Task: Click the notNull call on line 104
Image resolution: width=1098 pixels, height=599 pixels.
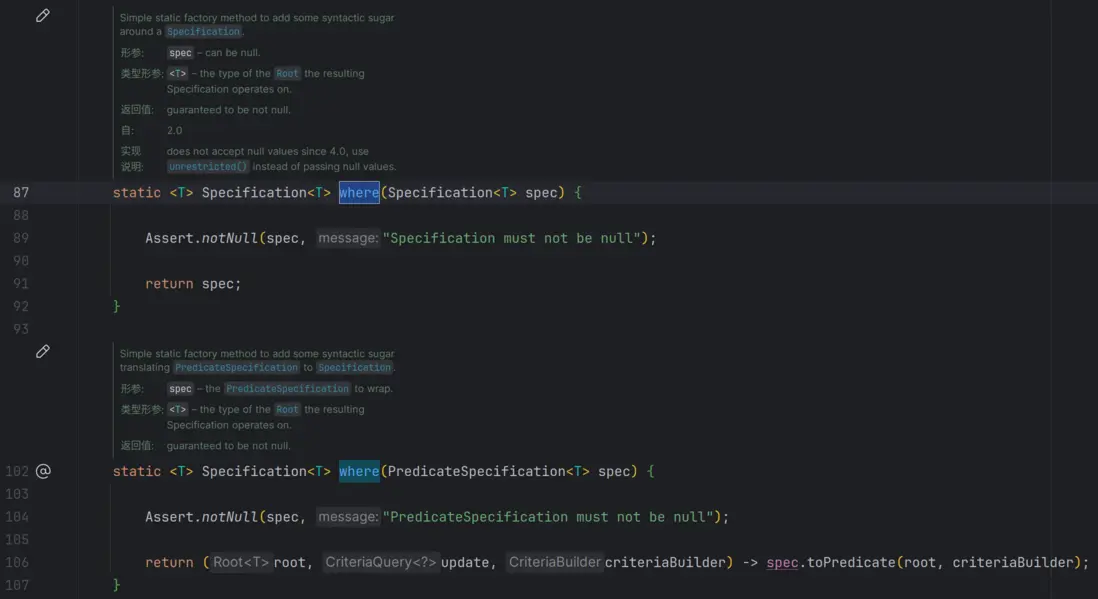Action: pos(230,517)
